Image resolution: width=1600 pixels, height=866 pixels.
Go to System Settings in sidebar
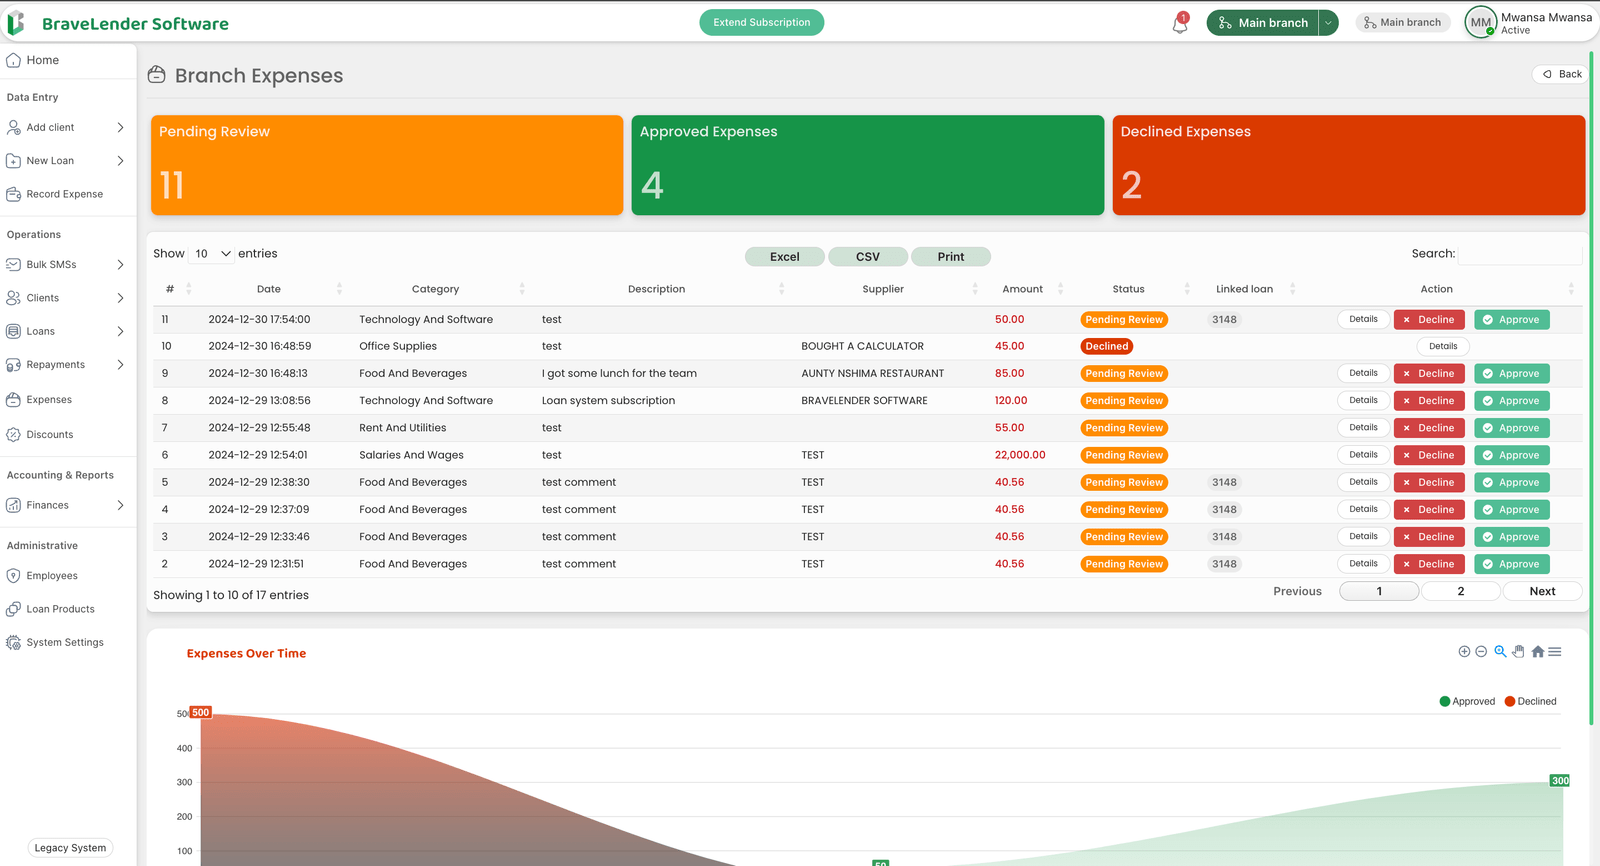pyautogui.click(x=64, y=643)
